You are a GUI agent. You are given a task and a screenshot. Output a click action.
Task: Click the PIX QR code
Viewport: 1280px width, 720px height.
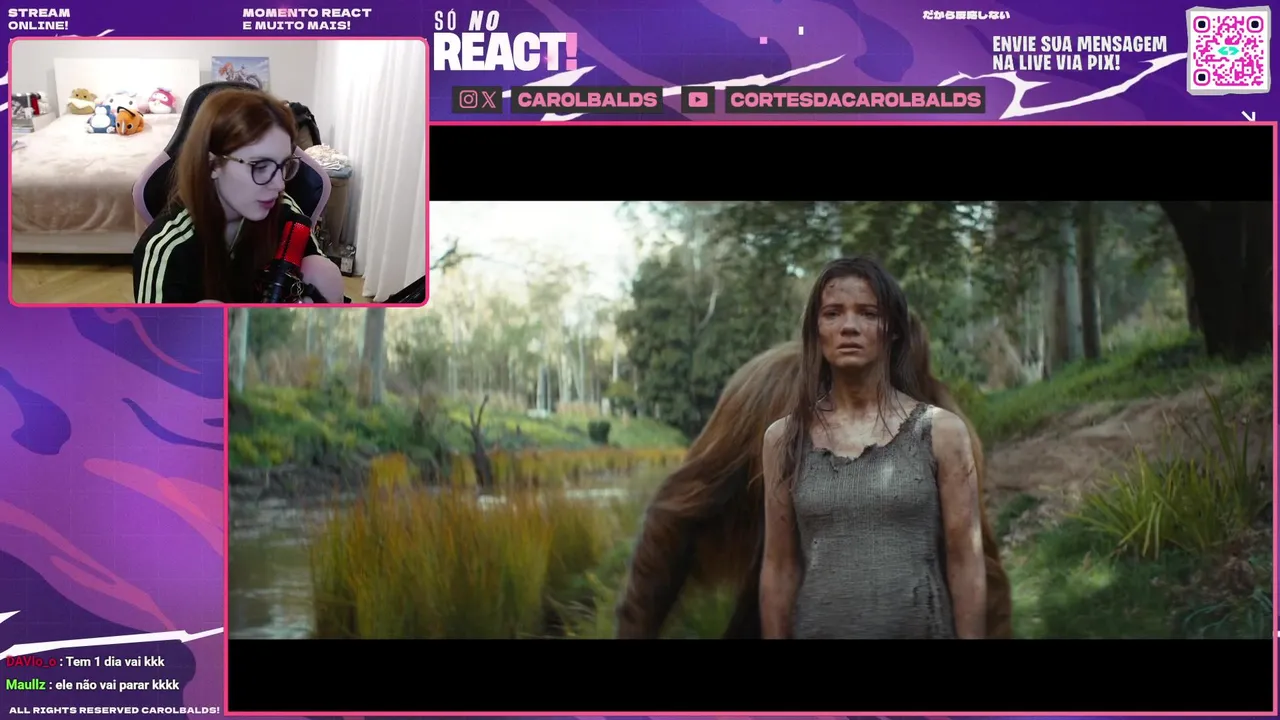pyautogui.click(x=1228, y=50)
